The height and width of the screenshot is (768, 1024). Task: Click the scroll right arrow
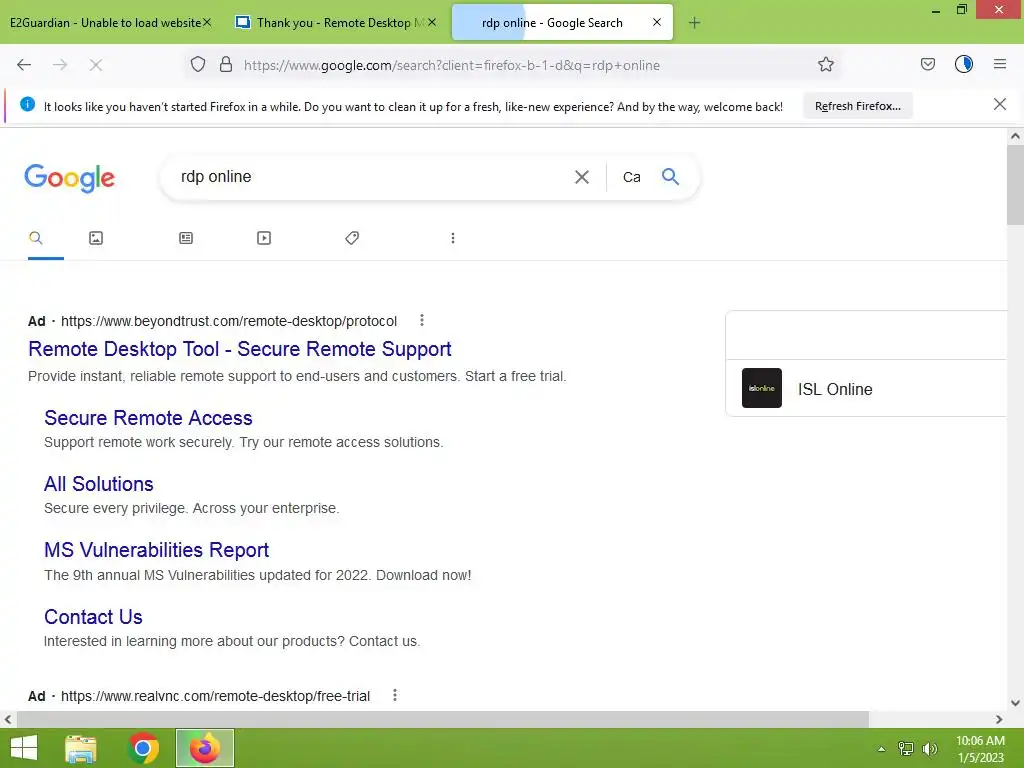click(x=999, y=719)
